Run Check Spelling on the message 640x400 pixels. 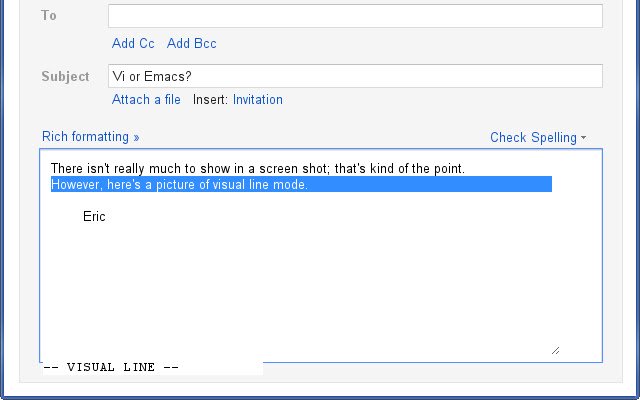point(533,138)
